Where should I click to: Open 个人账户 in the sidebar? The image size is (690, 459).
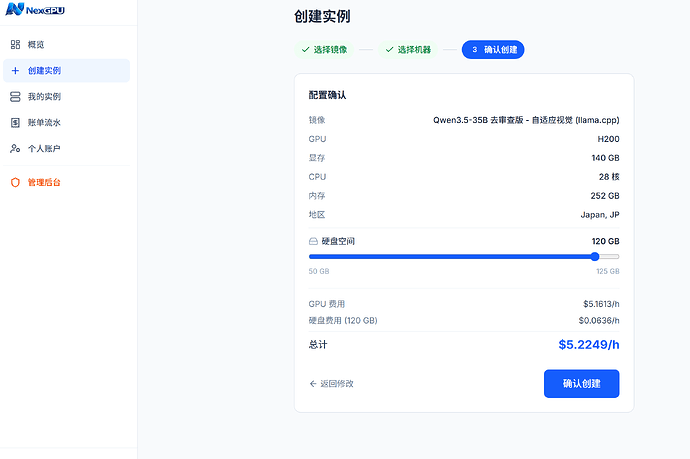pyautogui.click(x=66, y=148)
